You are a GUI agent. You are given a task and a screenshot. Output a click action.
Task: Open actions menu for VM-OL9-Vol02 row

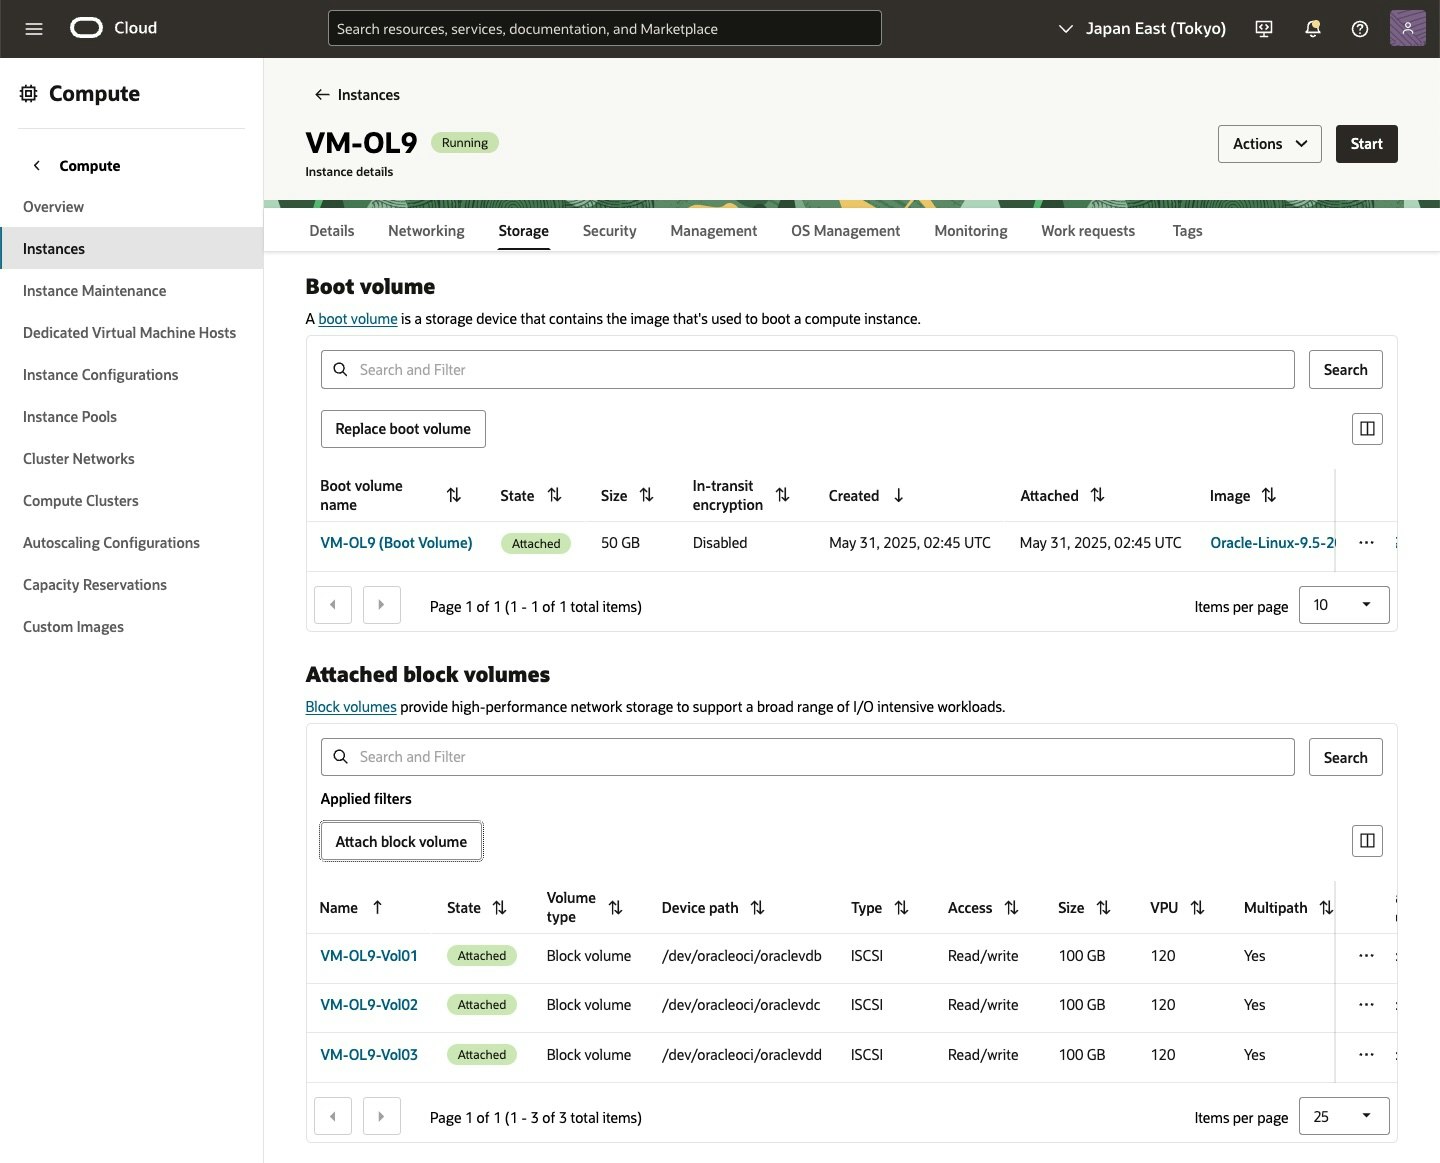pos(1366,1005)
